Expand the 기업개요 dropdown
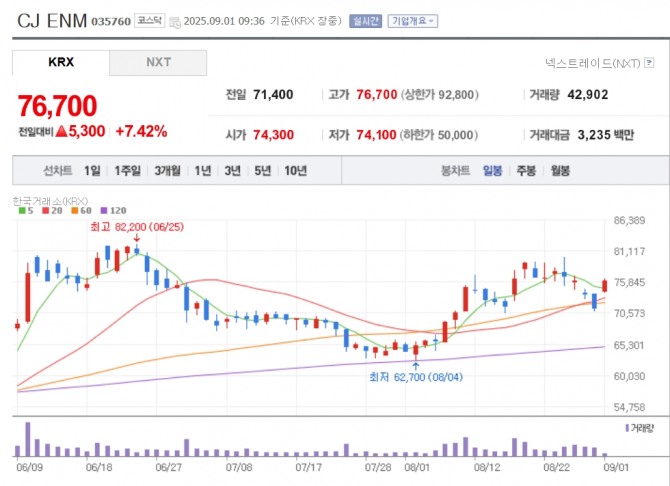Viewport: 670px width, 486px height. tap(411, 21)
